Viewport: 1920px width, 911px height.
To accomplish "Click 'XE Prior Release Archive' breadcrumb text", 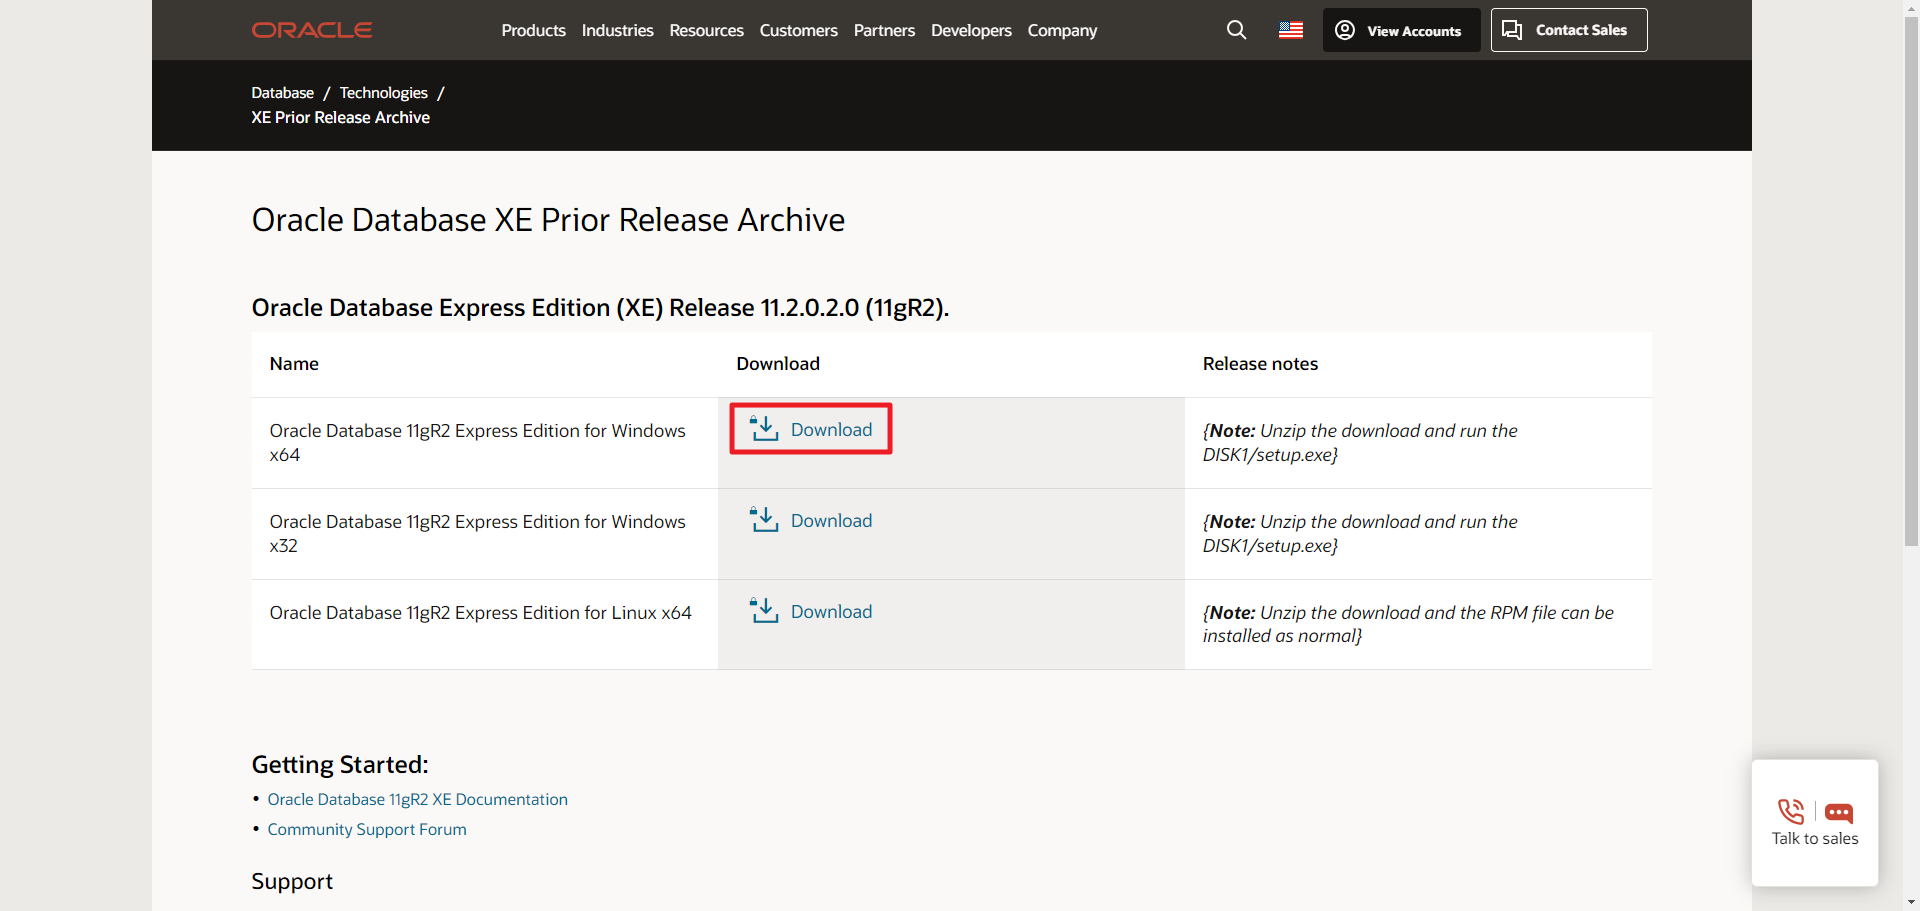I will [x=340, y=117].
